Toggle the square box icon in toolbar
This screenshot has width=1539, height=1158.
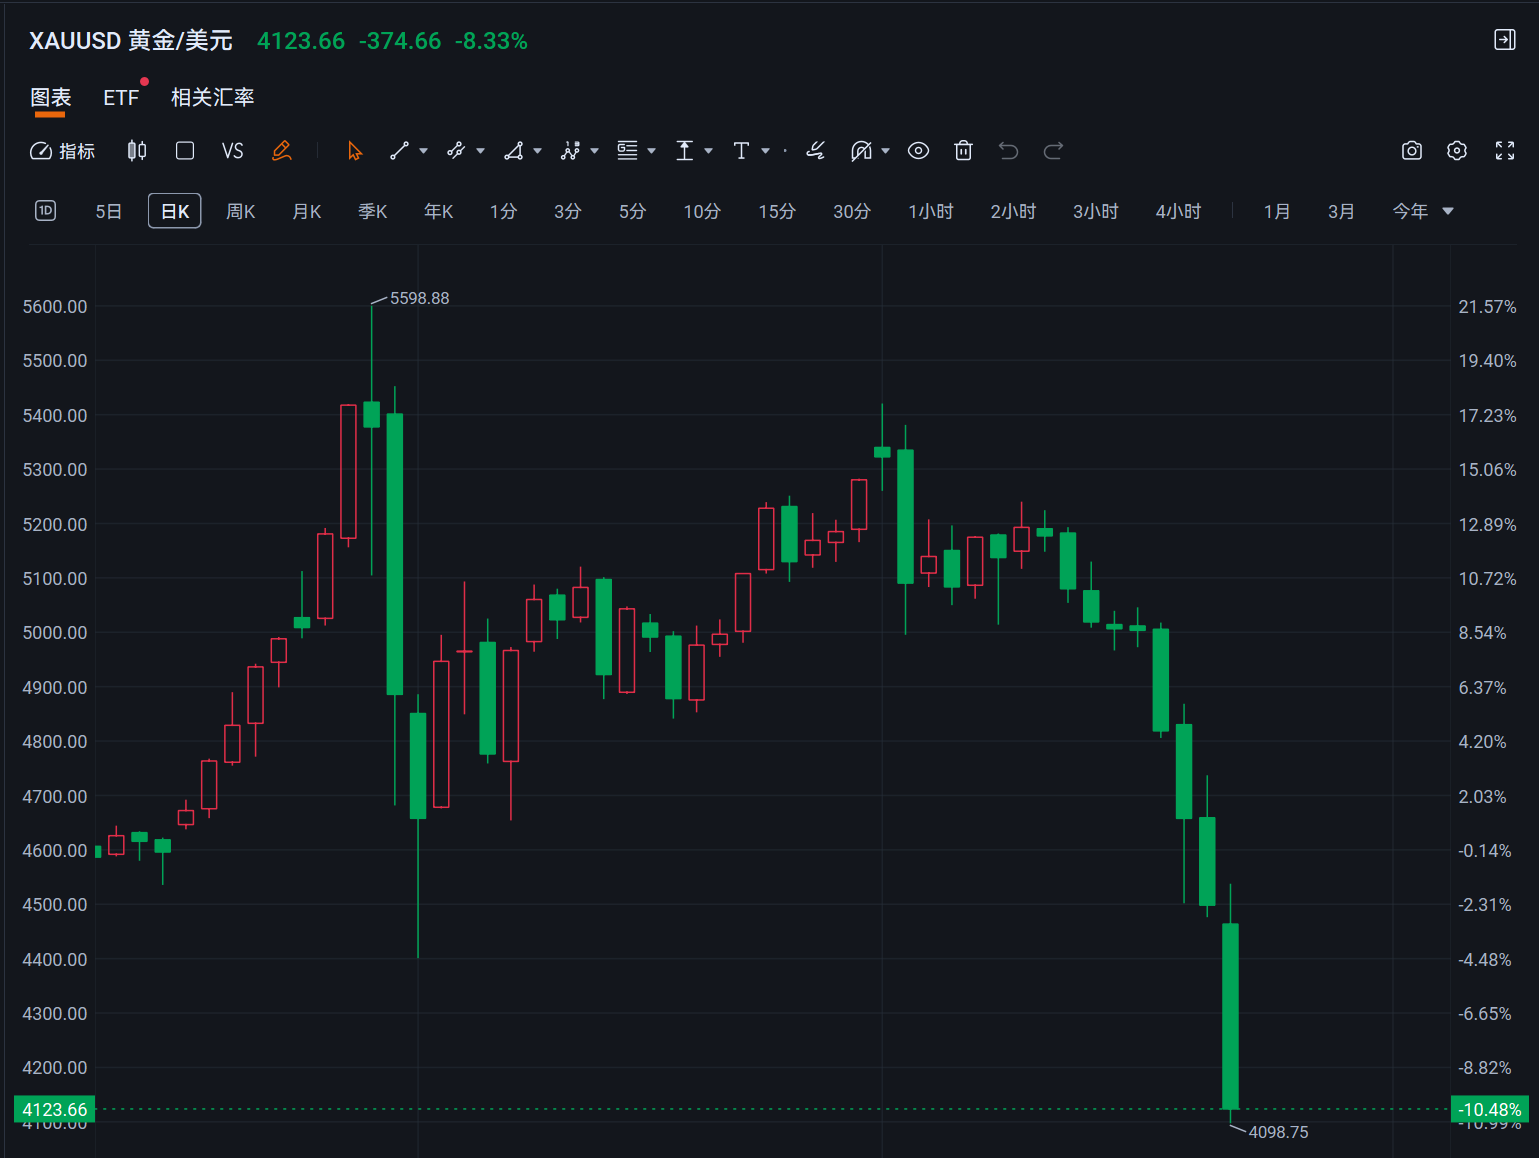point(185,151)
